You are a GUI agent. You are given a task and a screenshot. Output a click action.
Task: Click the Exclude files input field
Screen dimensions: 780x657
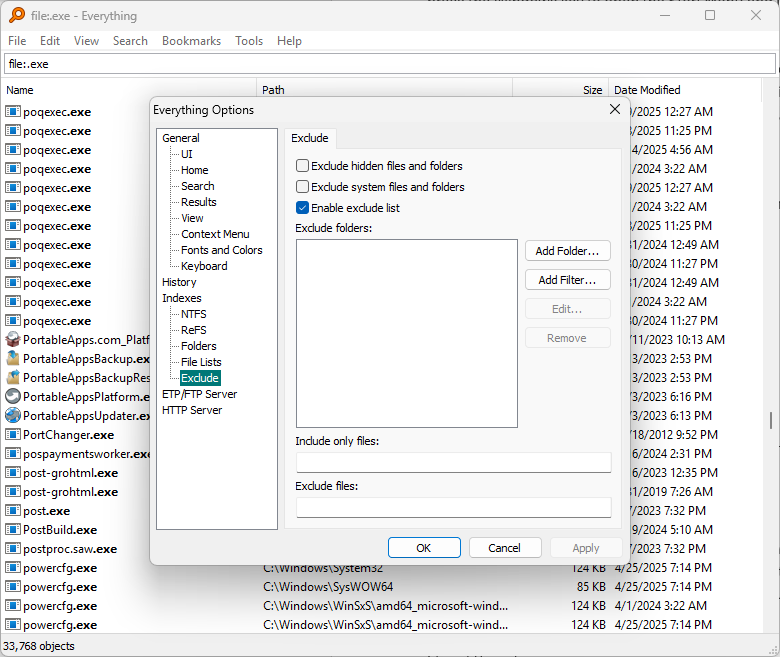click(453, 508)
